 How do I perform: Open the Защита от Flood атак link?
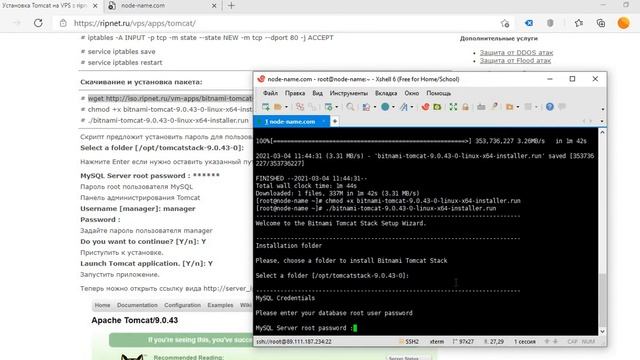coord(515,60)
